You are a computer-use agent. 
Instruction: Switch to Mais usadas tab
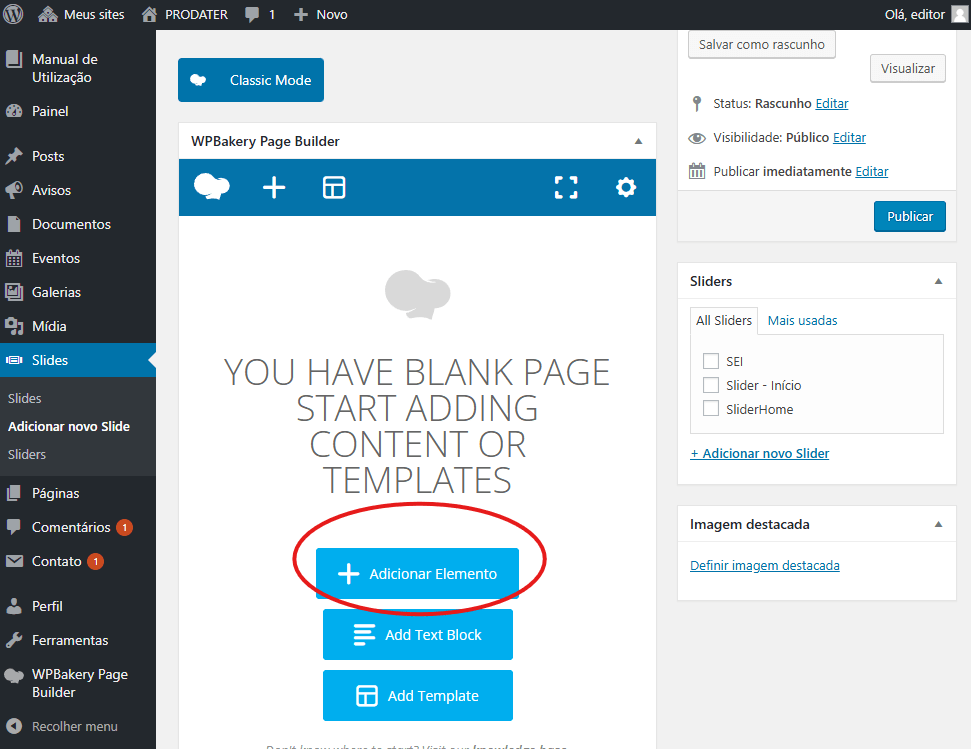click(803, 321)
